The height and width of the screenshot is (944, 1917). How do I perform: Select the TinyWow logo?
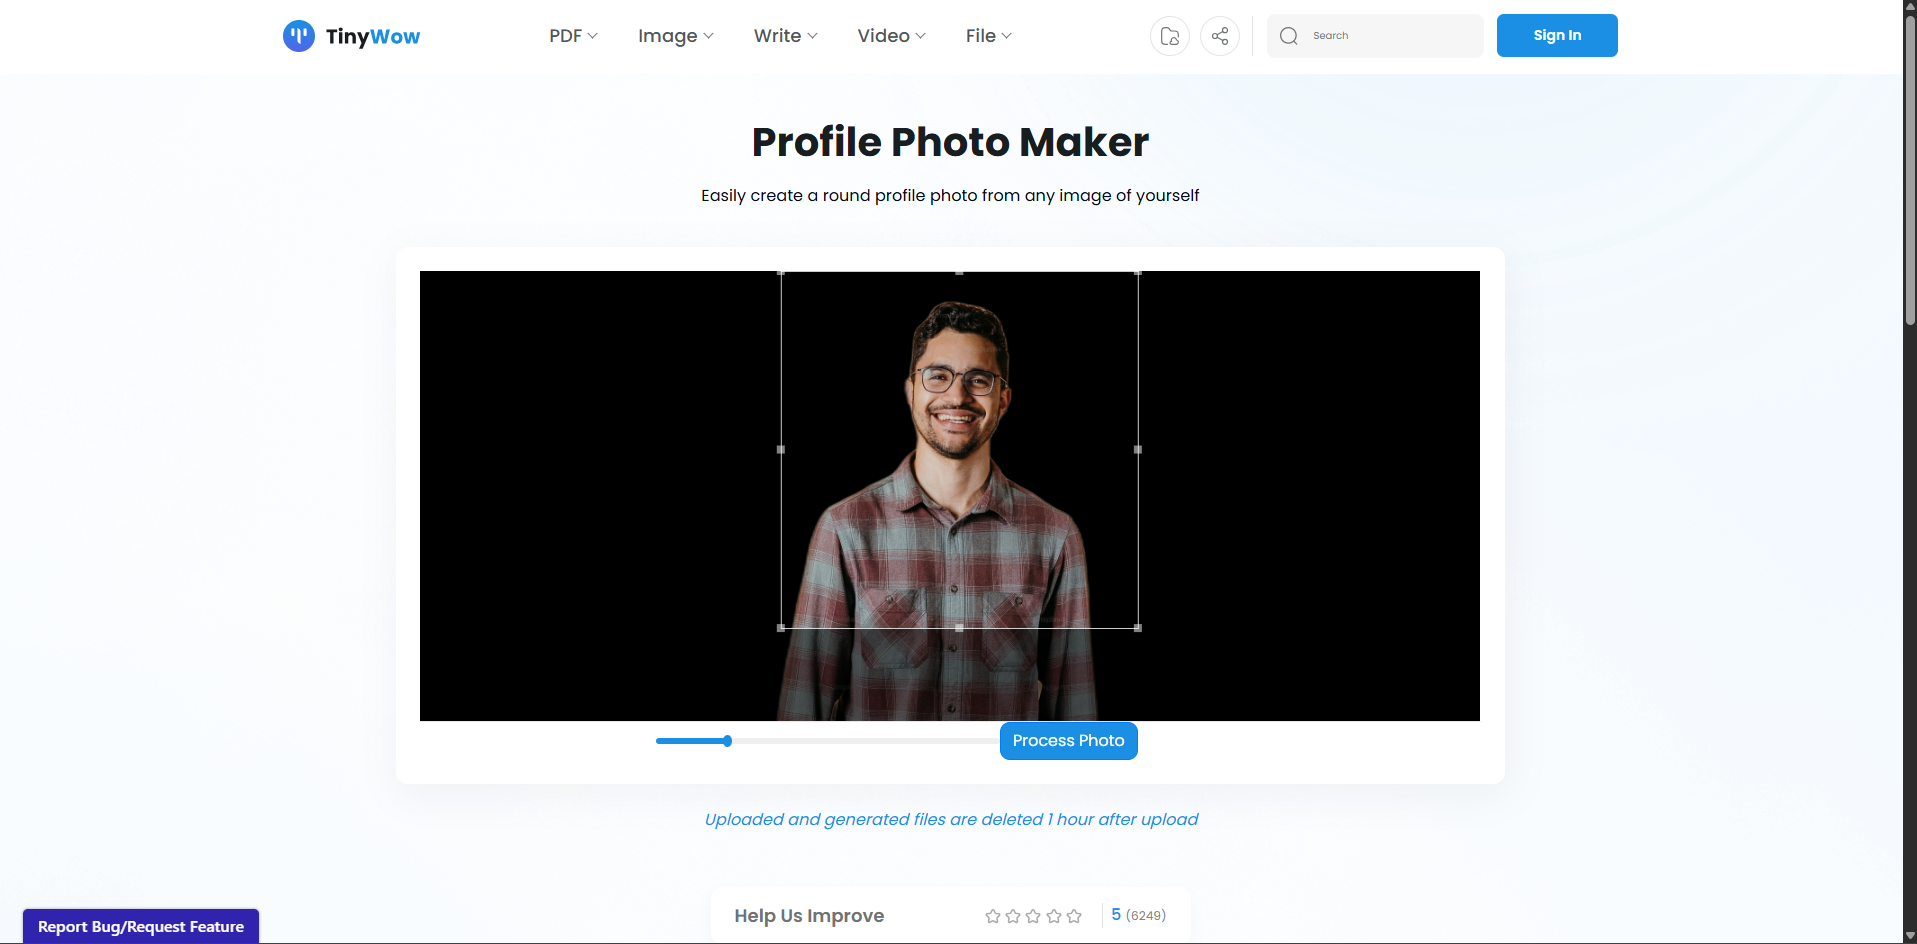click(x=351, y=36)
